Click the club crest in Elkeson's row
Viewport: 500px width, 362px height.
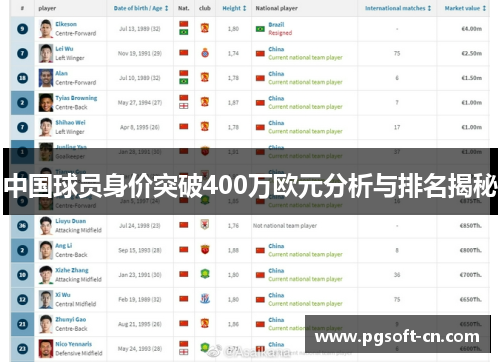click(x=205, y=28)
